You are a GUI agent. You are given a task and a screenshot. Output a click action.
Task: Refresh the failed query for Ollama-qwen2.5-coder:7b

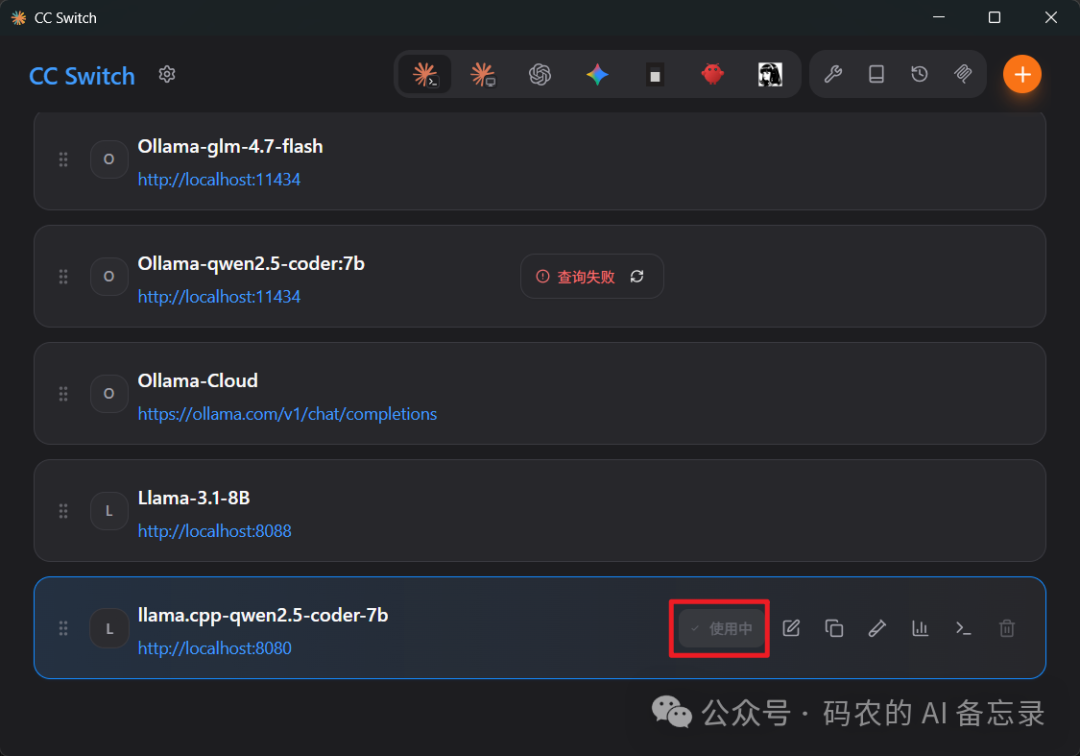pos(637,276)
